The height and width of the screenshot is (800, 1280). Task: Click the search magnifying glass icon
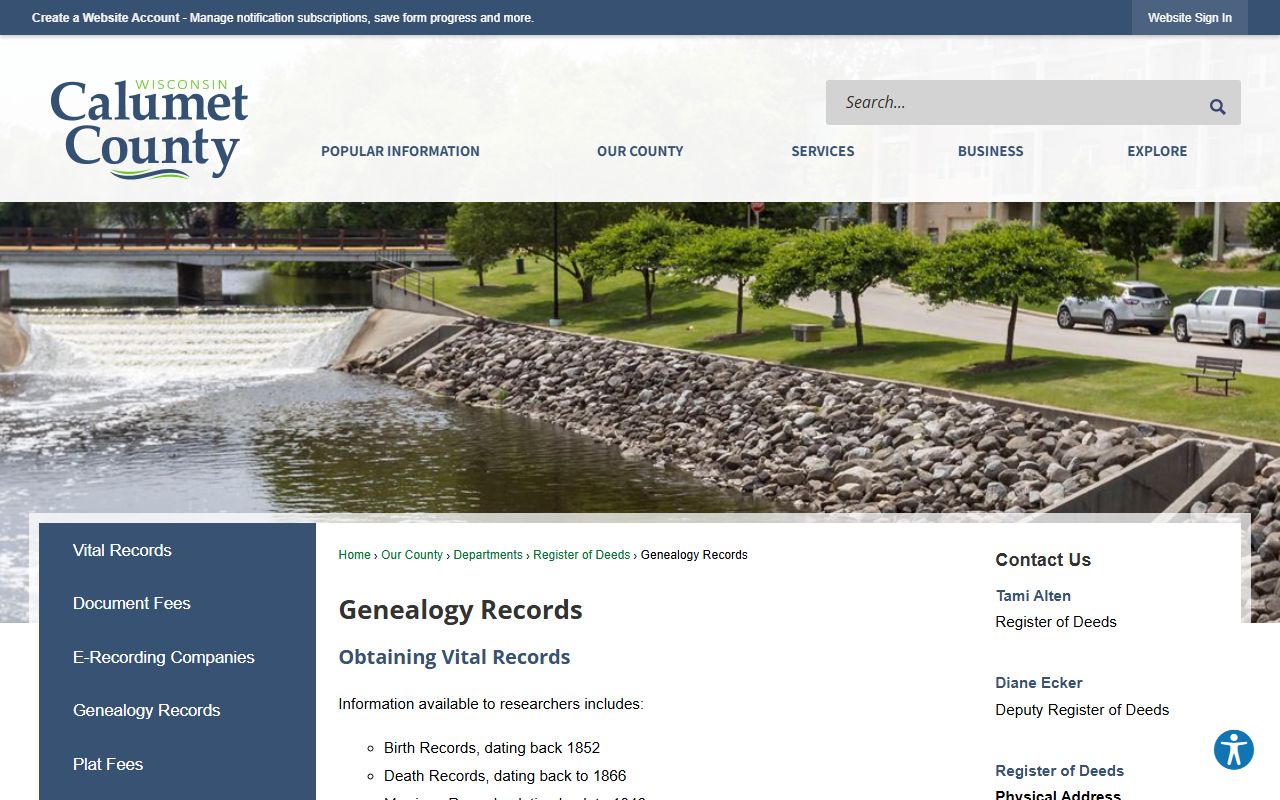pyautogui.click(x=1217, y=106)
